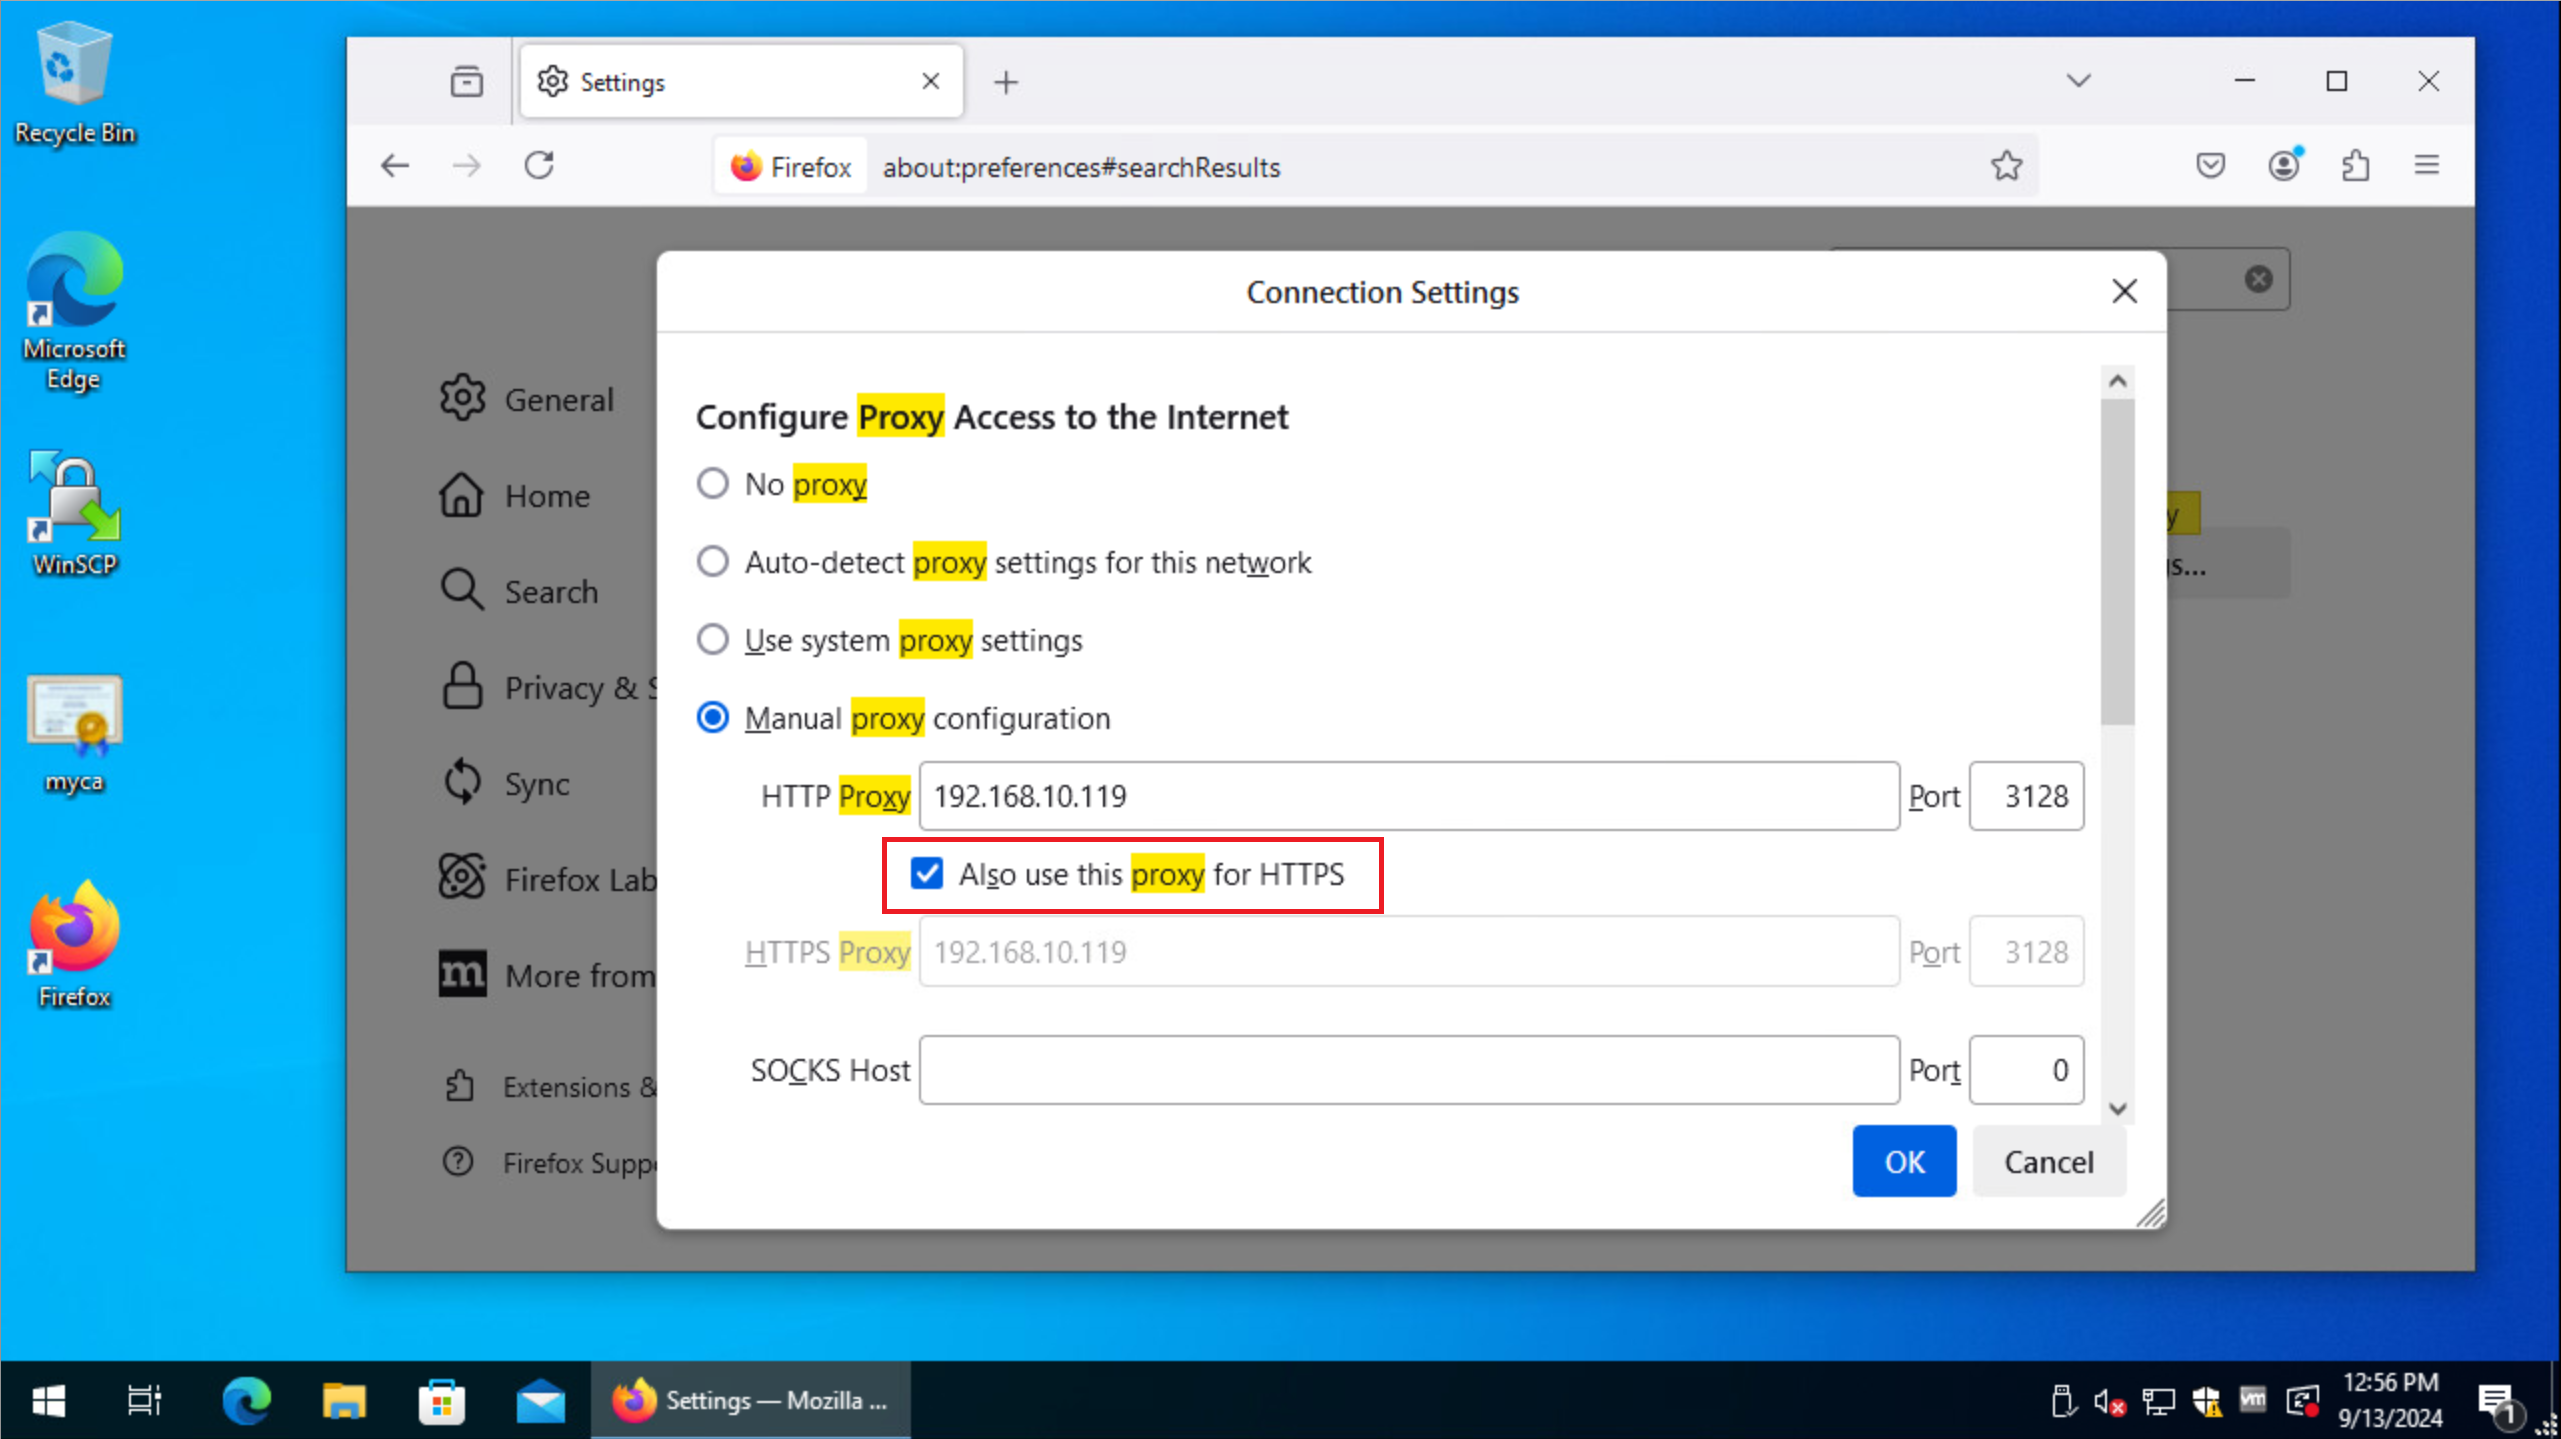
Task: Open File Explorer from the taskbar
Action: click(343, 1400)
